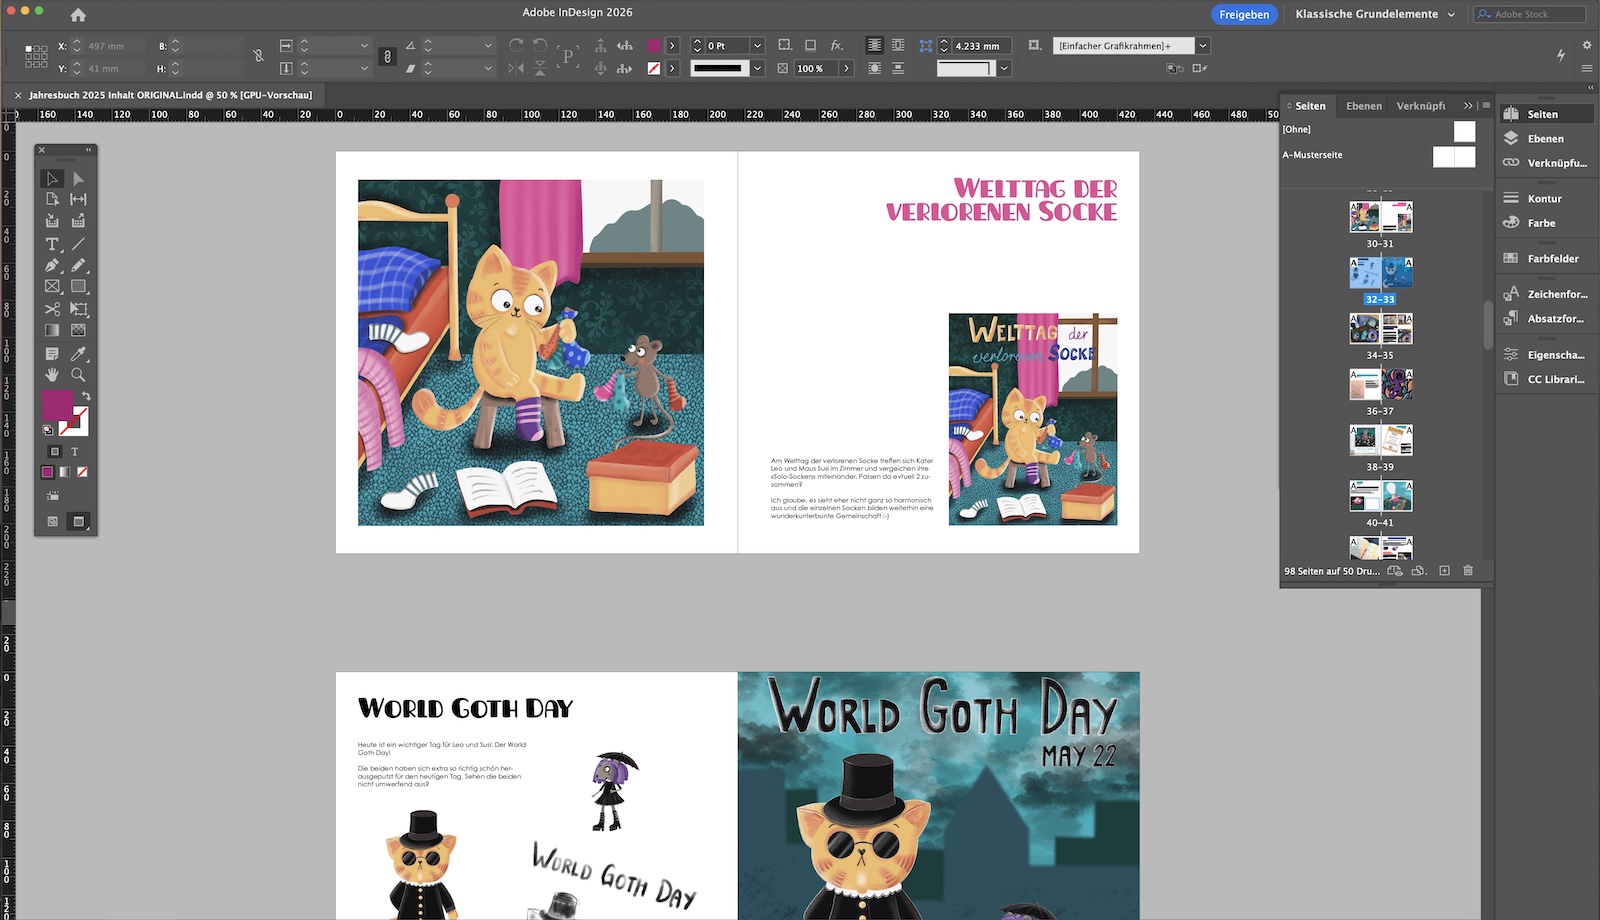Screen dimensions: 1600x920
Task: Select the Pen tool
Action: click(52, 266)
